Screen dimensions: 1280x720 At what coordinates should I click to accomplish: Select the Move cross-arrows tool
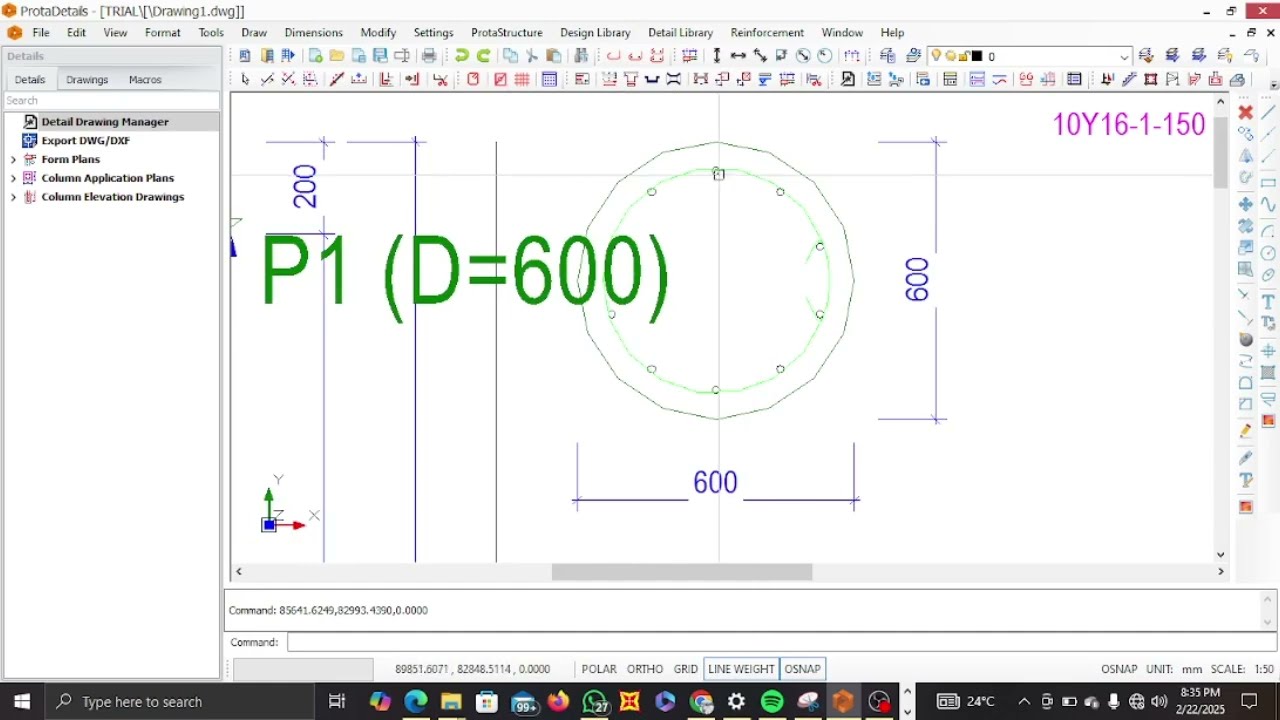point(1246,204)
